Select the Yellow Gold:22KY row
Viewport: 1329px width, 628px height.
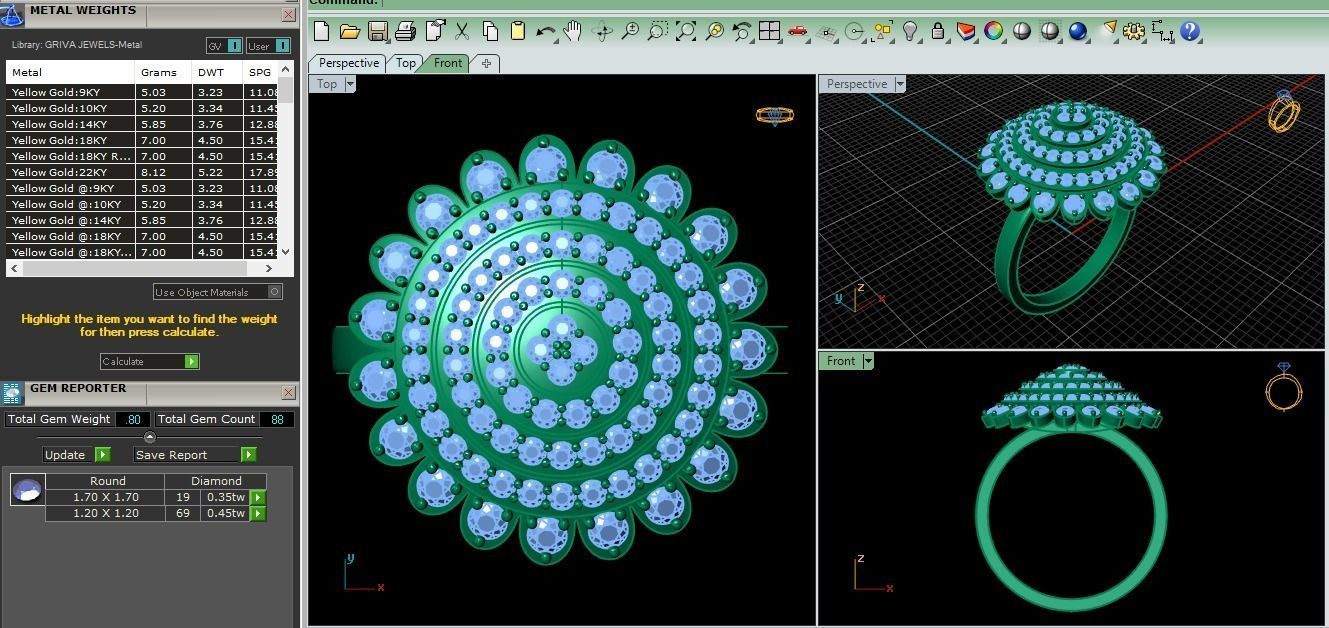[x=142, y=172]
